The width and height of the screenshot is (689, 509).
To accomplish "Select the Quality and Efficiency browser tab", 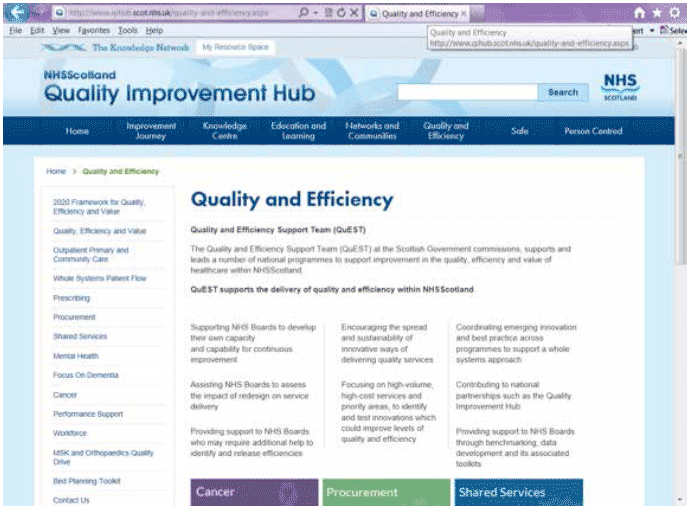I will click(x=419, y=14).
